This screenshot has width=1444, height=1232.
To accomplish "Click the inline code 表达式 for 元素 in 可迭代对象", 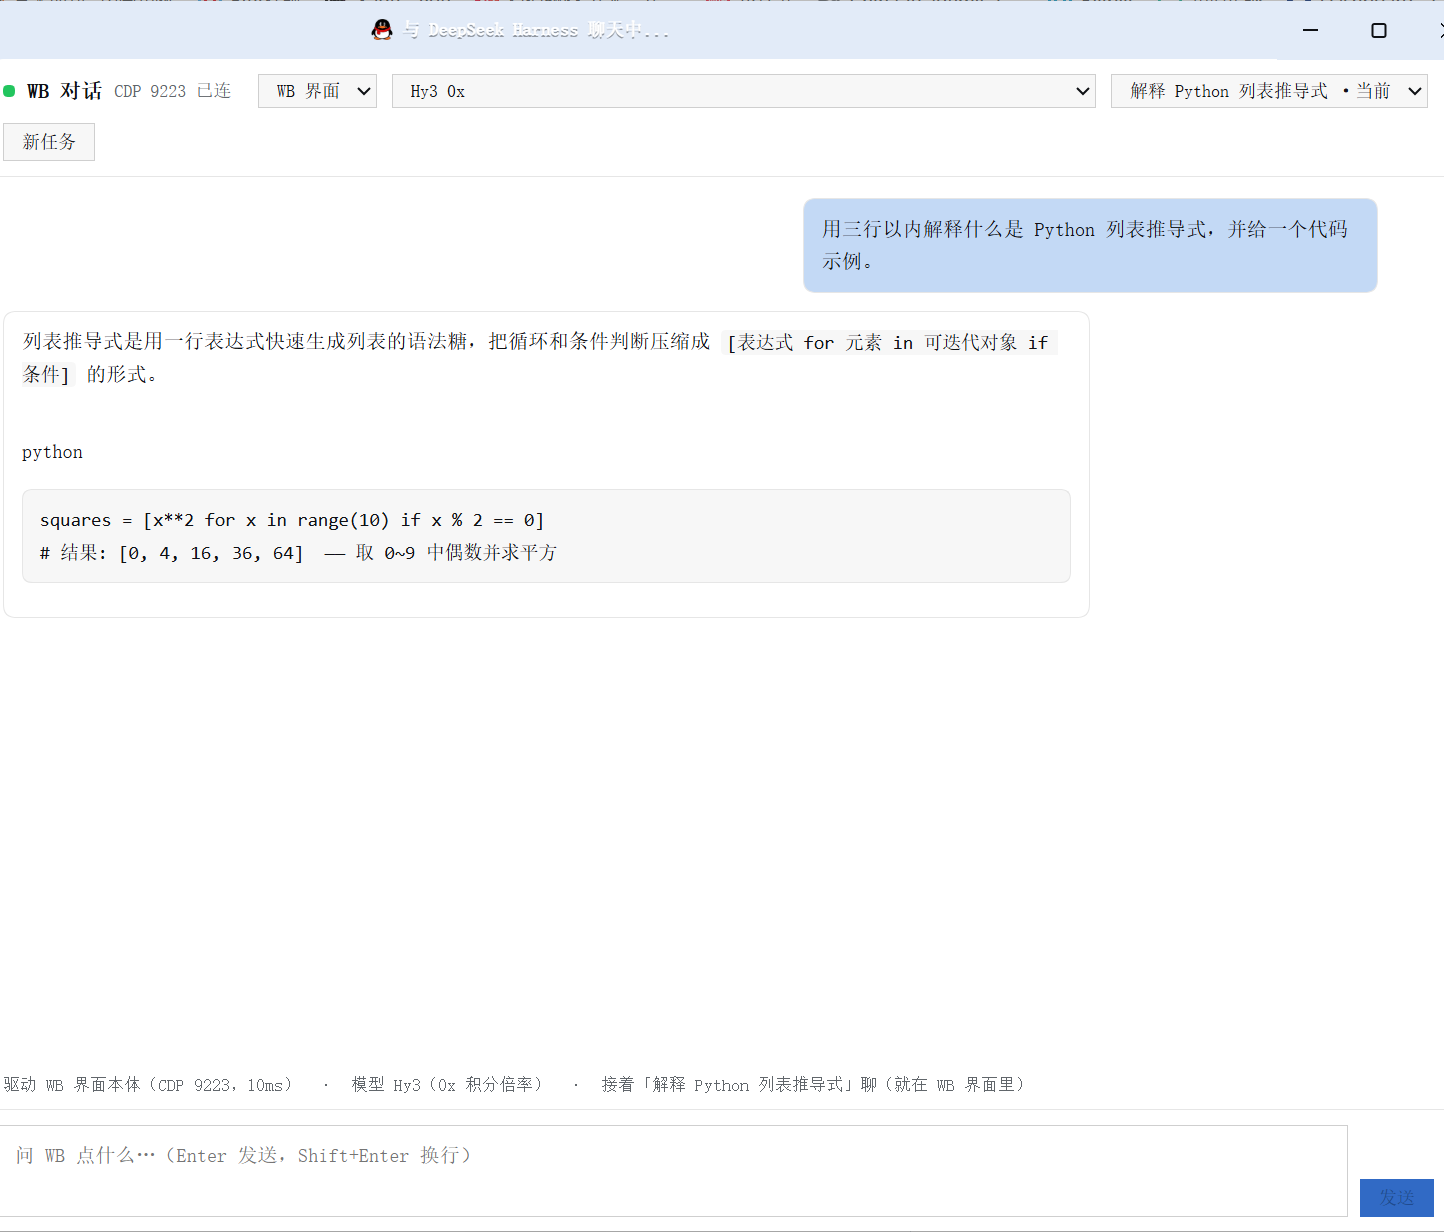I will point(889,343).
